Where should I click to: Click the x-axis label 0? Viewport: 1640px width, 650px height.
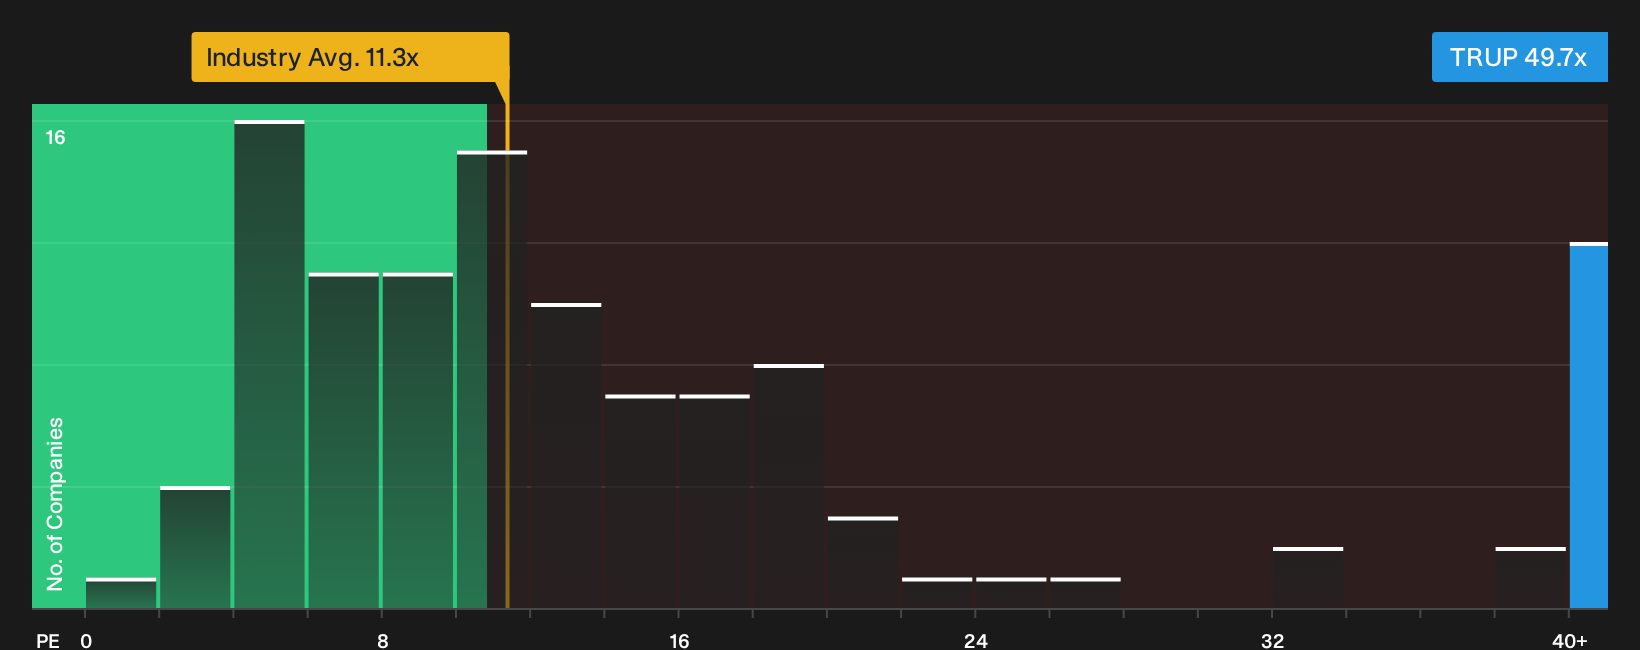coord(86,640)
